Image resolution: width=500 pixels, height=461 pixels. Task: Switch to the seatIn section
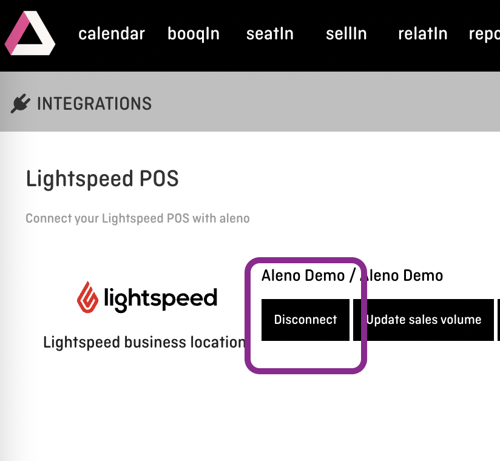click(x=270, y=34)
